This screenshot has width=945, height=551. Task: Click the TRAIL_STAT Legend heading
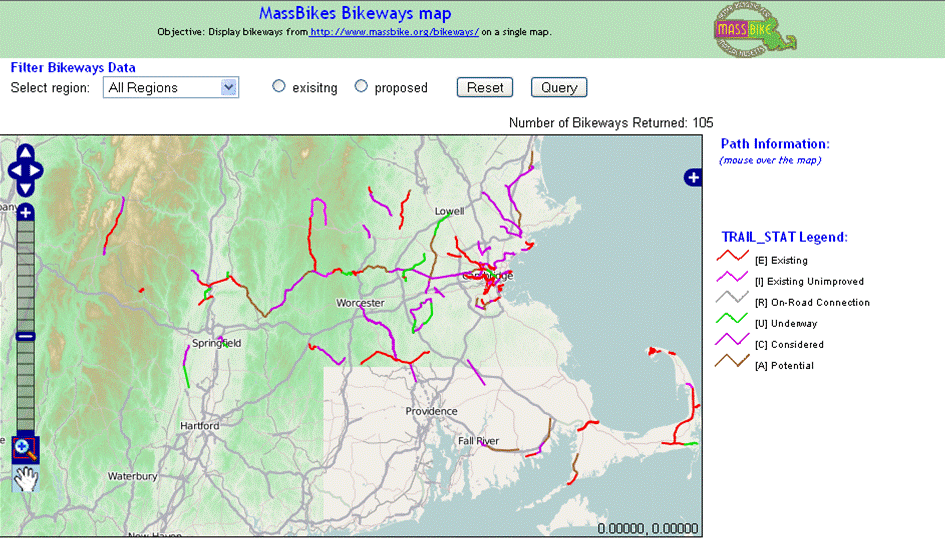click(x=784, y=237)
